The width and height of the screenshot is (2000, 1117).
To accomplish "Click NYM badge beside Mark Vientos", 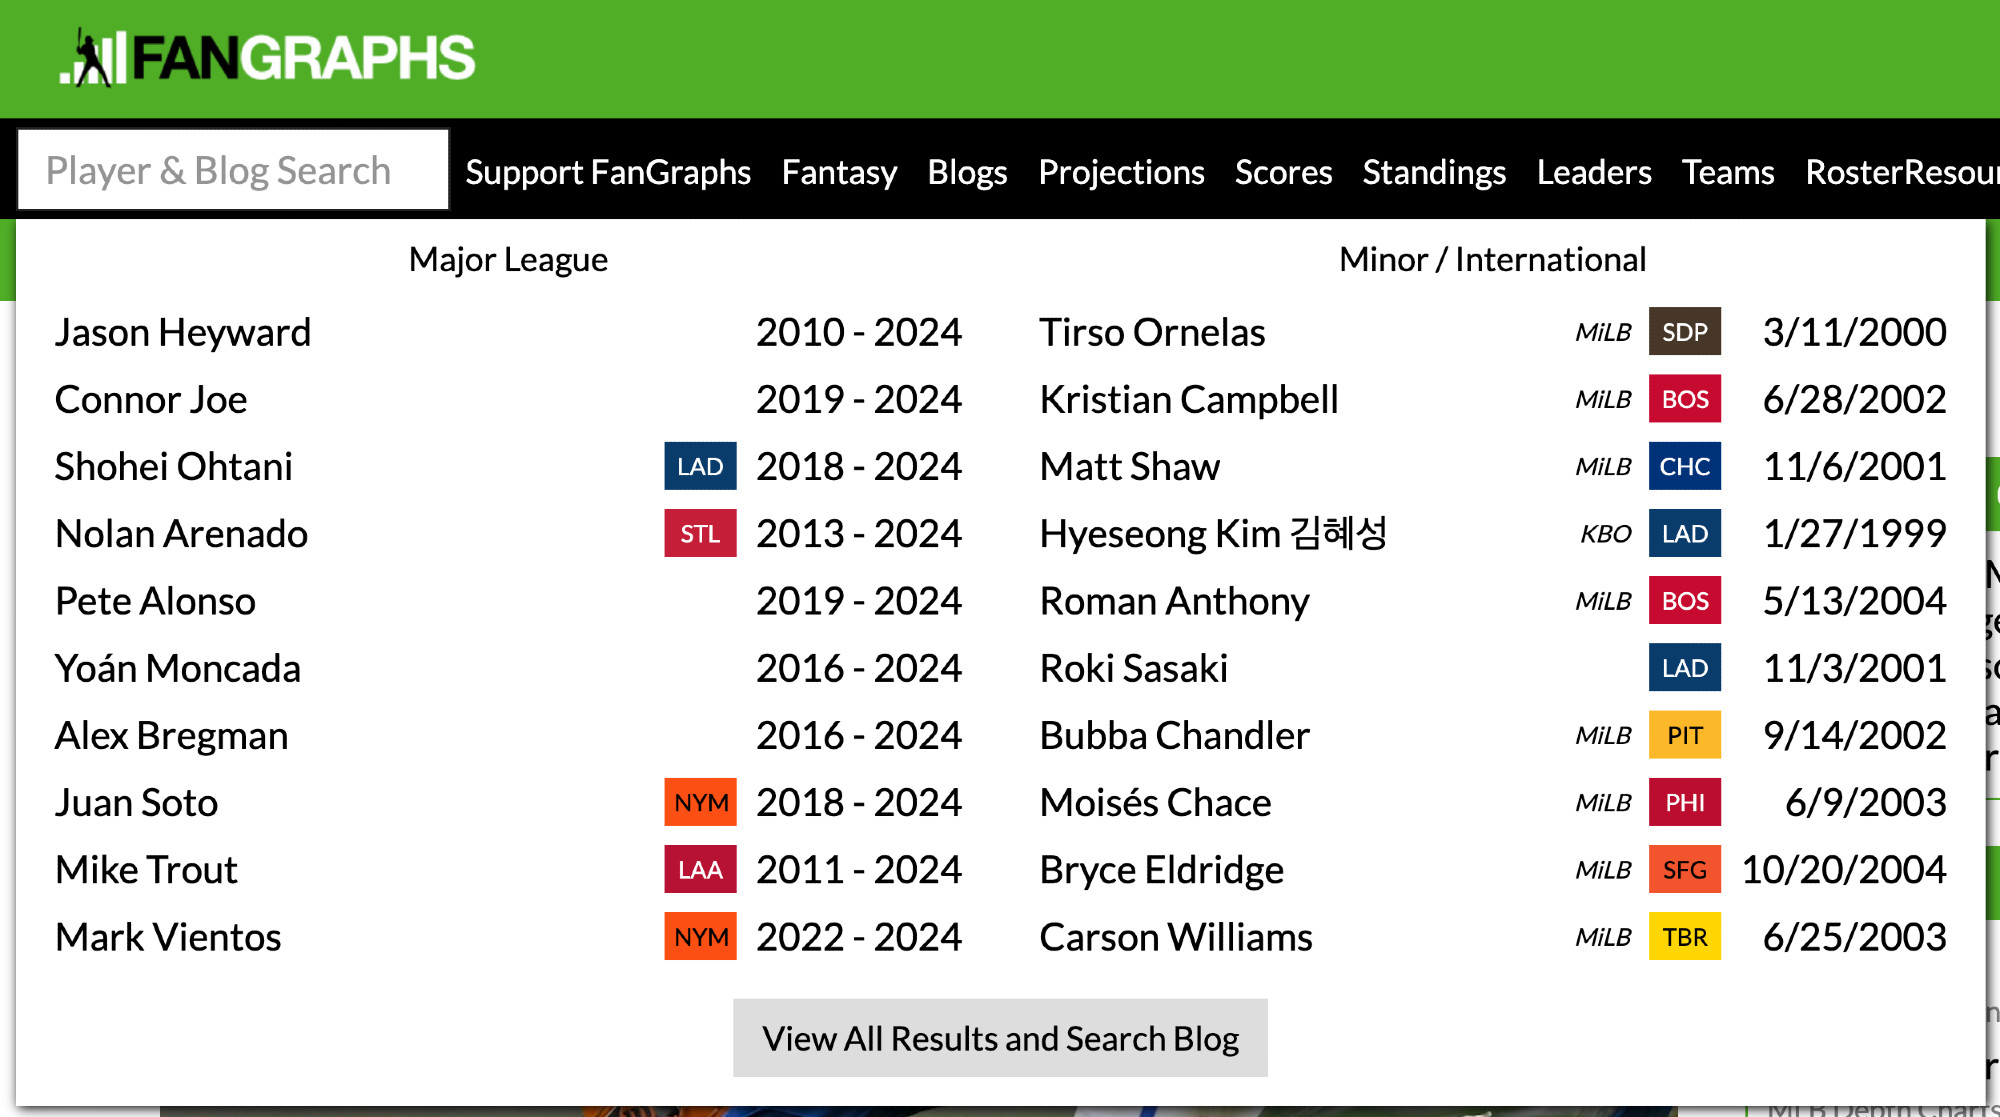I will coord(700,937).
